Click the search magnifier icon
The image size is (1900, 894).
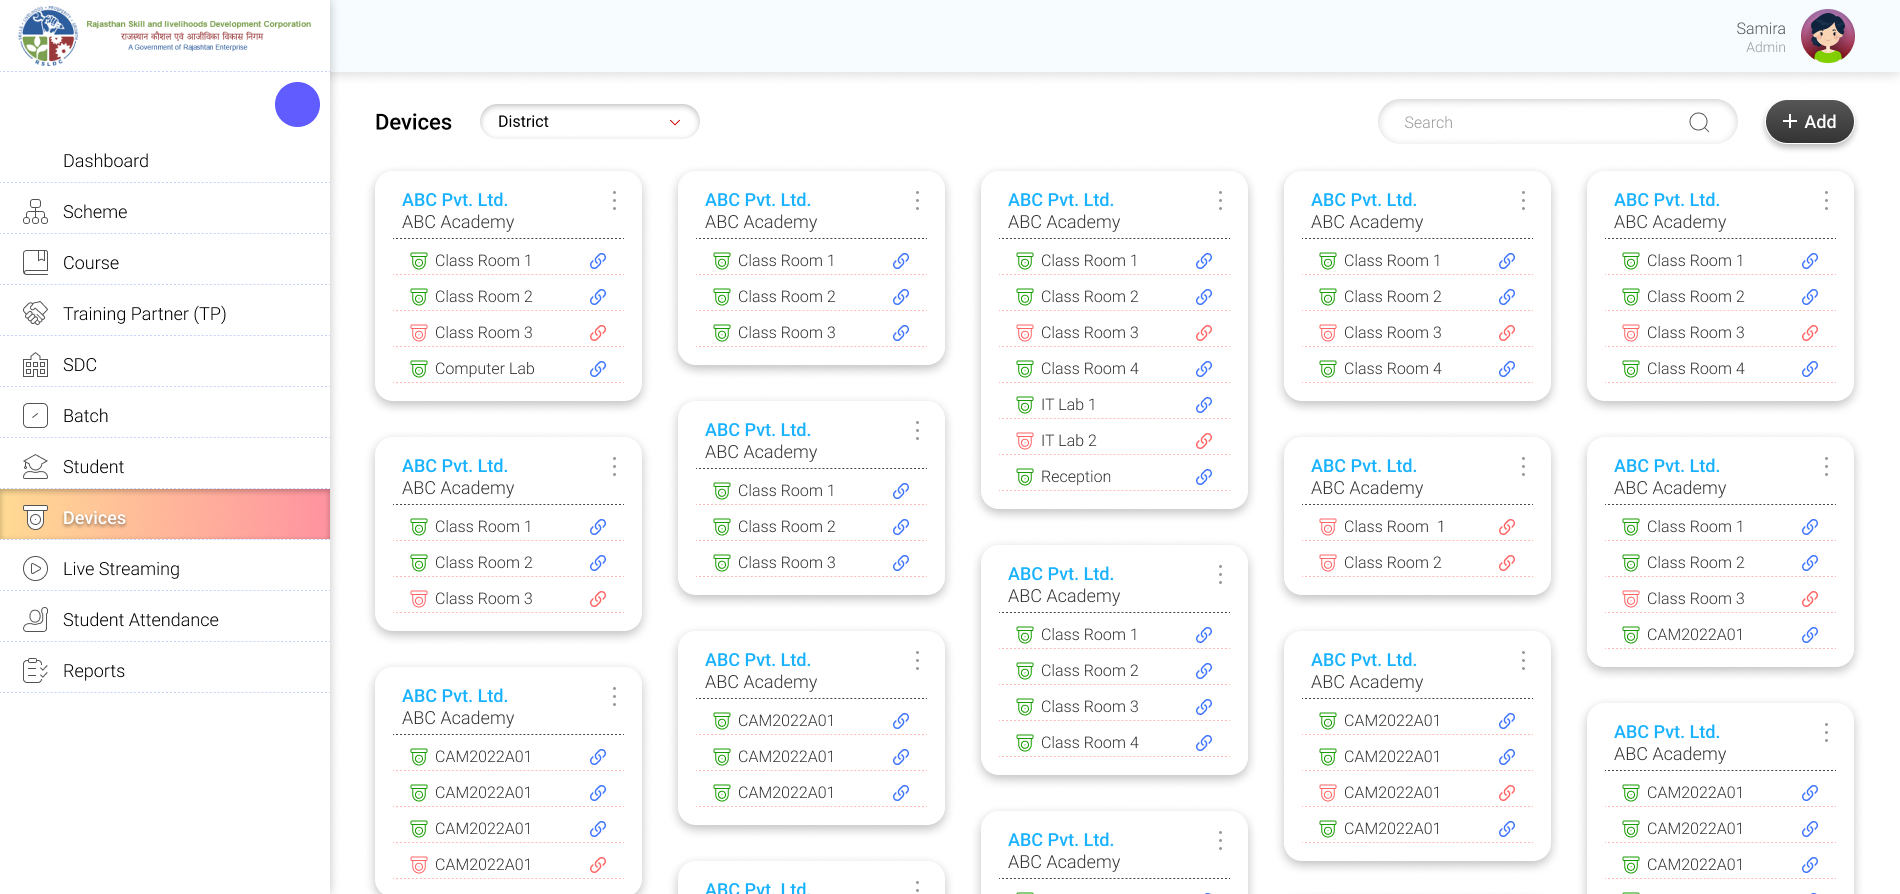(1698, 122)
